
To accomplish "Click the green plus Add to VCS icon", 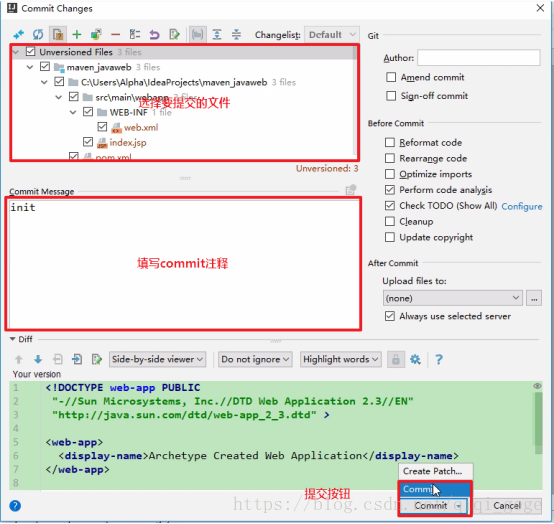I will 77,35.
